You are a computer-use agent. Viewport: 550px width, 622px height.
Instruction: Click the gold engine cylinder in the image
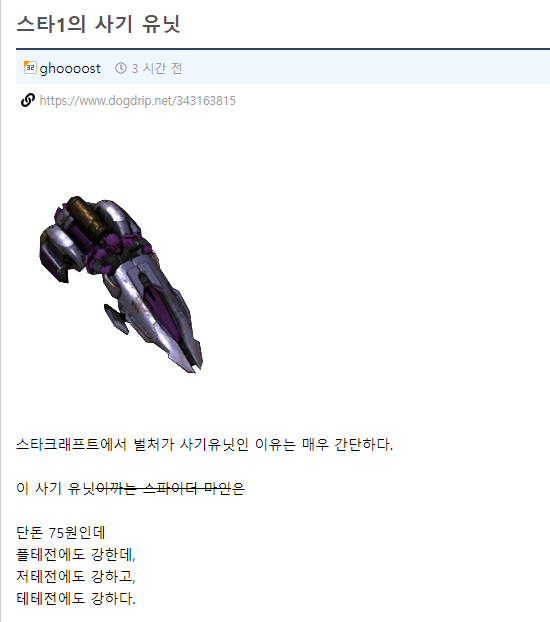87,217
